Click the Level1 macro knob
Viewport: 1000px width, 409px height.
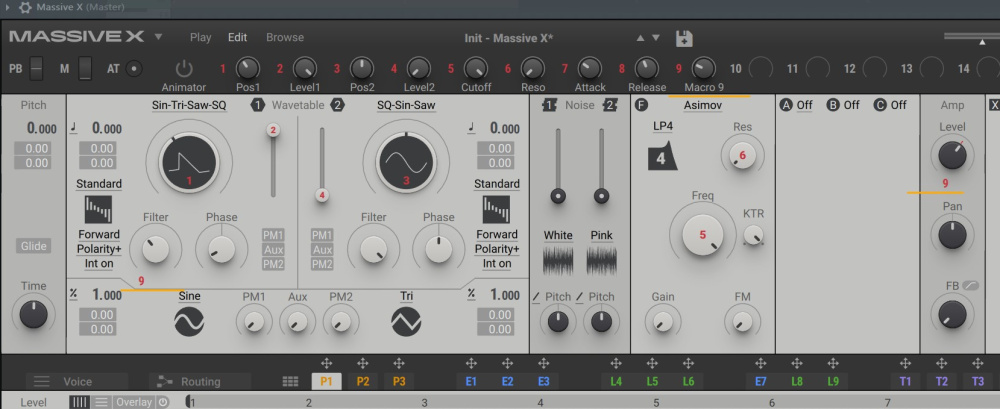305,68
